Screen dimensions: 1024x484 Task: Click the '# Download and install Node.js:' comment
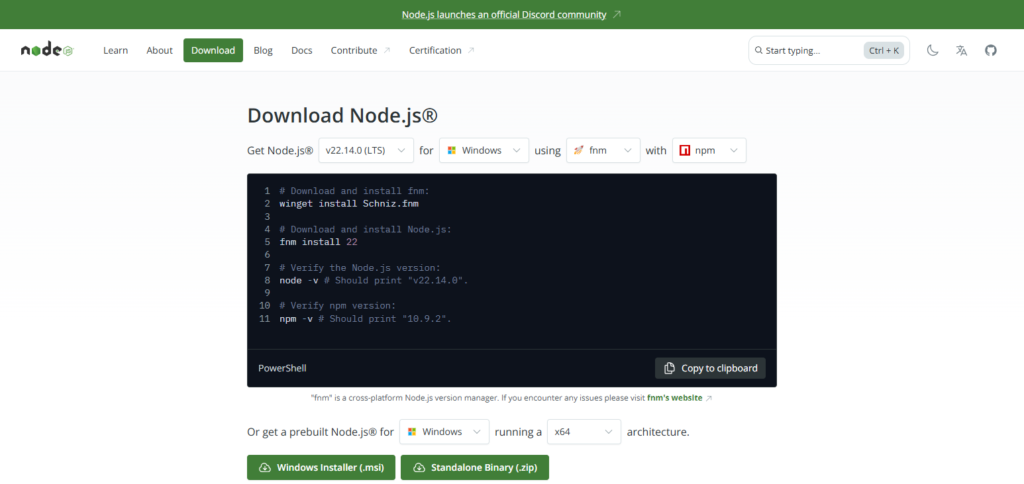[366, 229]
